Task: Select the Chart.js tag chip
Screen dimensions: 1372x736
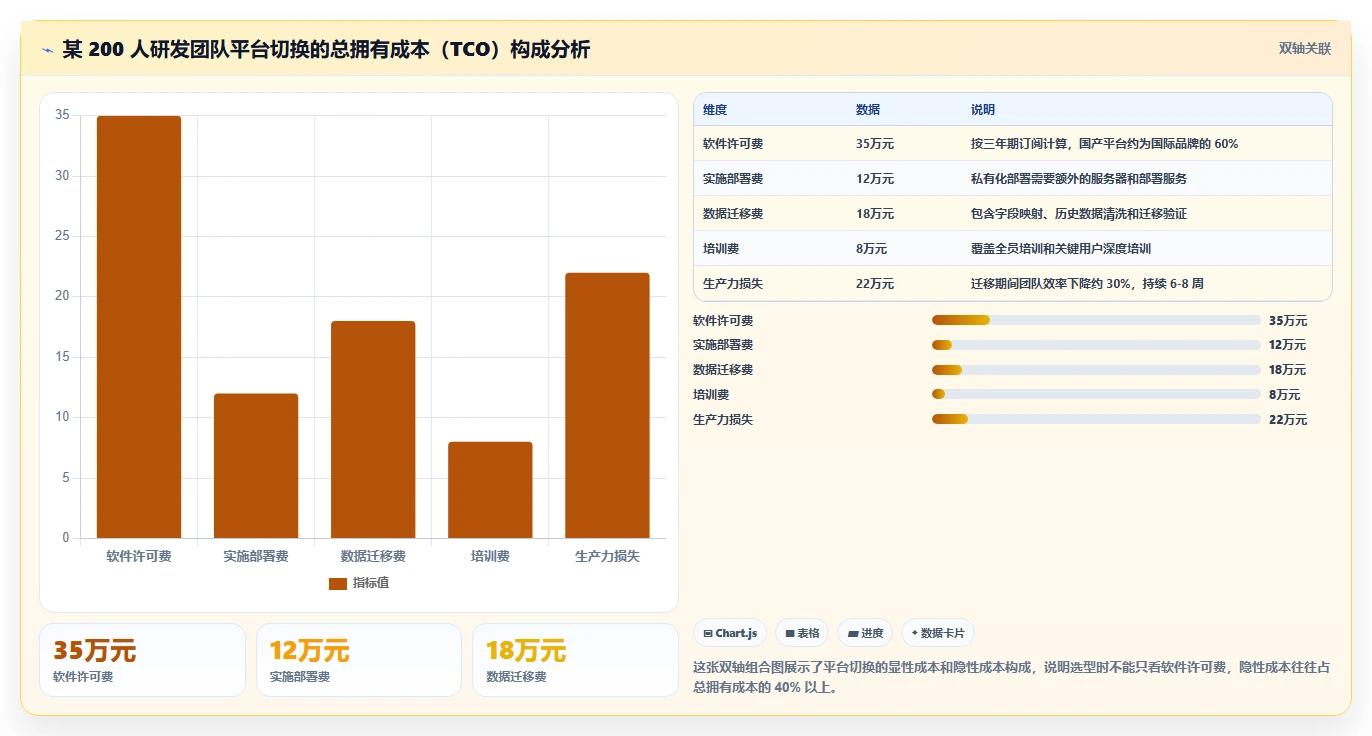Action: point(730,633)
